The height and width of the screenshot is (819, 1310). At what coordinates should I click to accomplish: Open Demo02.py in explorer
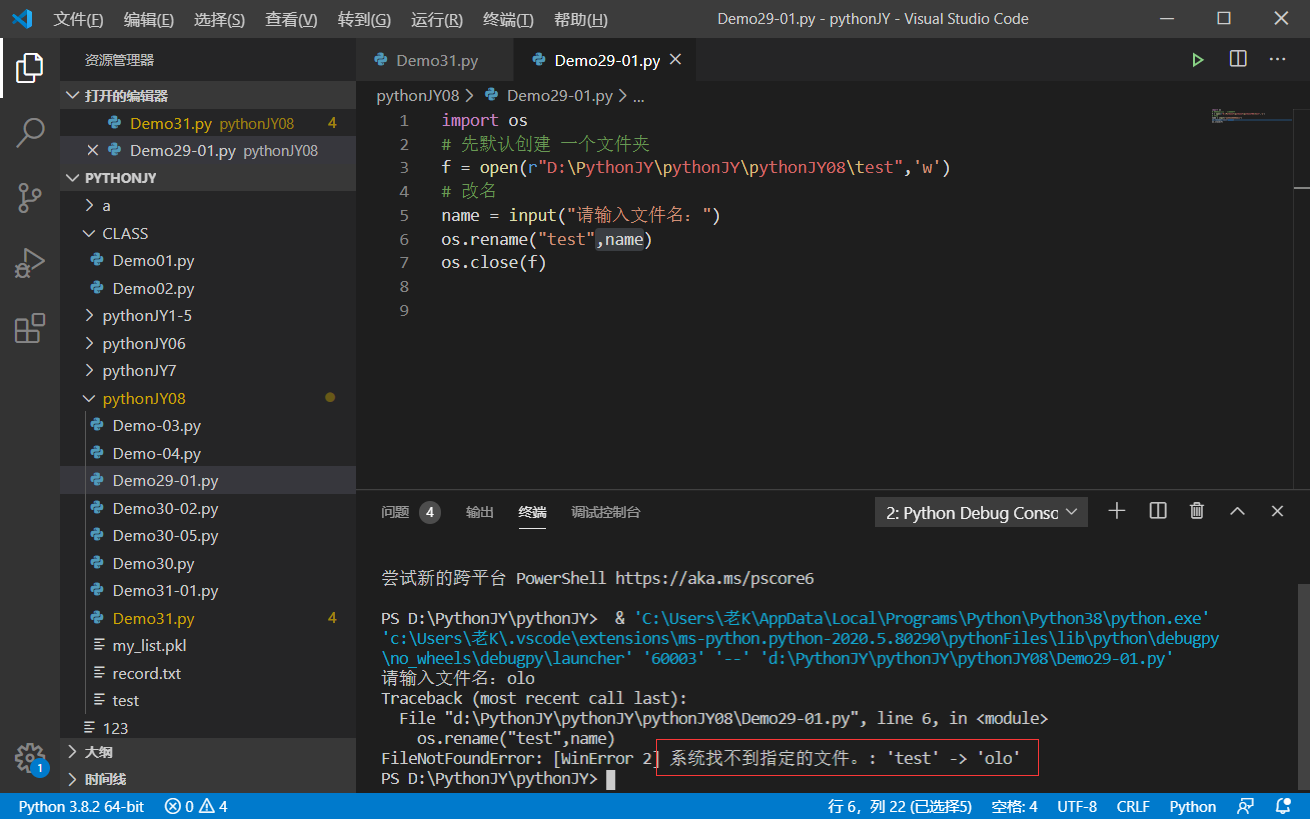(x=208, y=288)
